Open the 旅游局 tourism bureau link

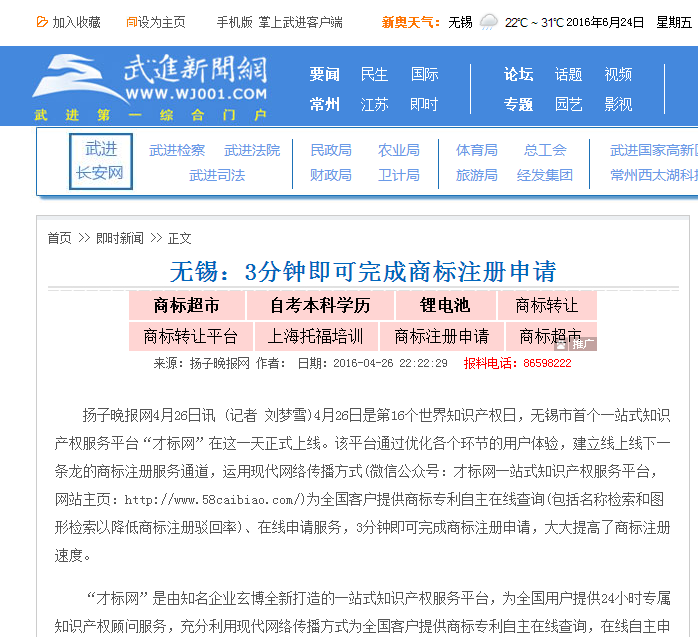[476, 175]
